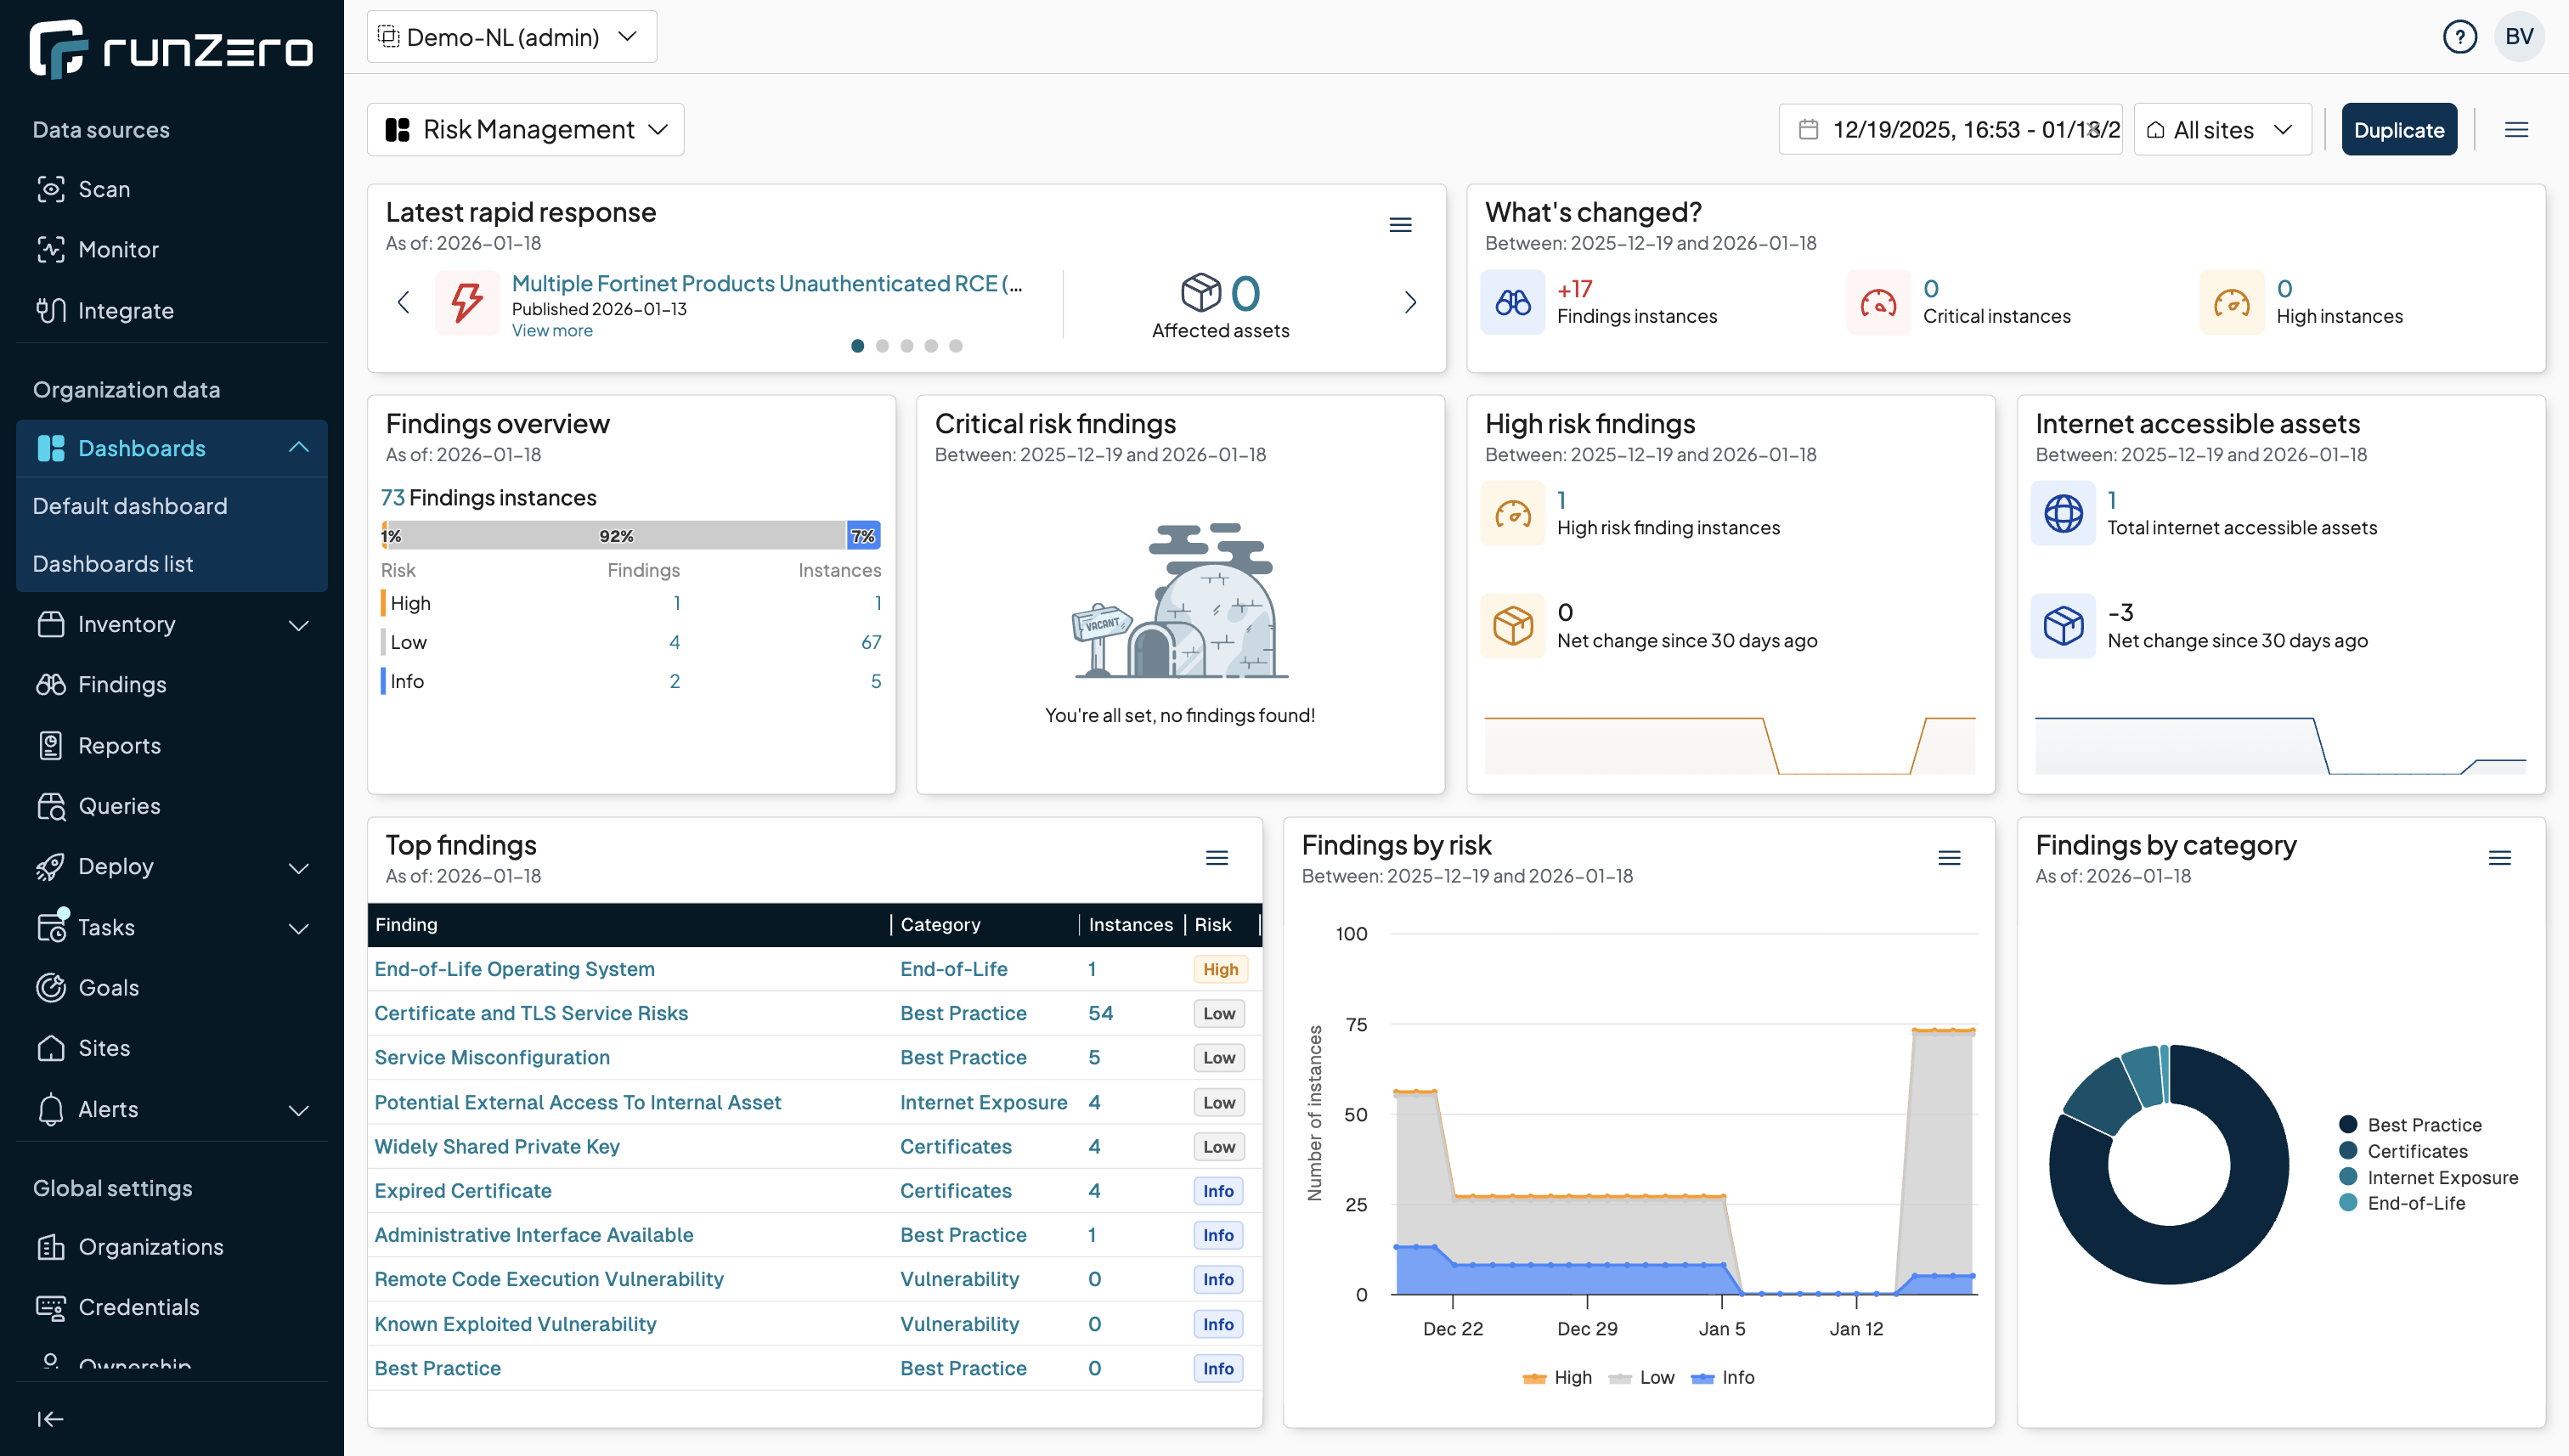Collapse the sidebar with arrow icon
2569x1456 pixels.
(x=49, y=1418)
